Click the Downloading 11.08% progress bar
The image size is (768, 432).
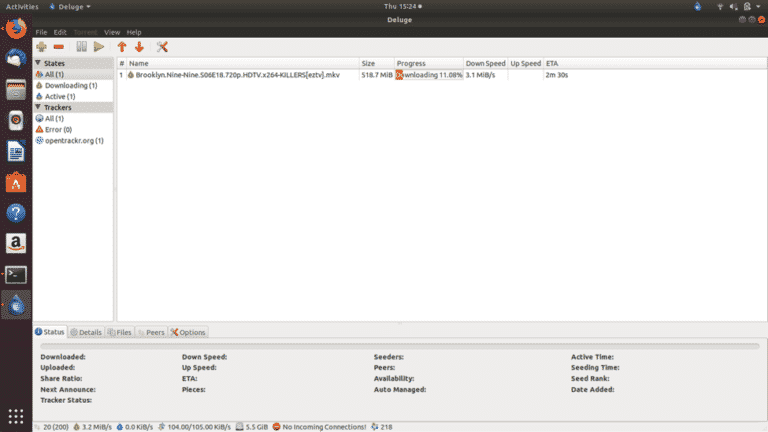[429, 75]
